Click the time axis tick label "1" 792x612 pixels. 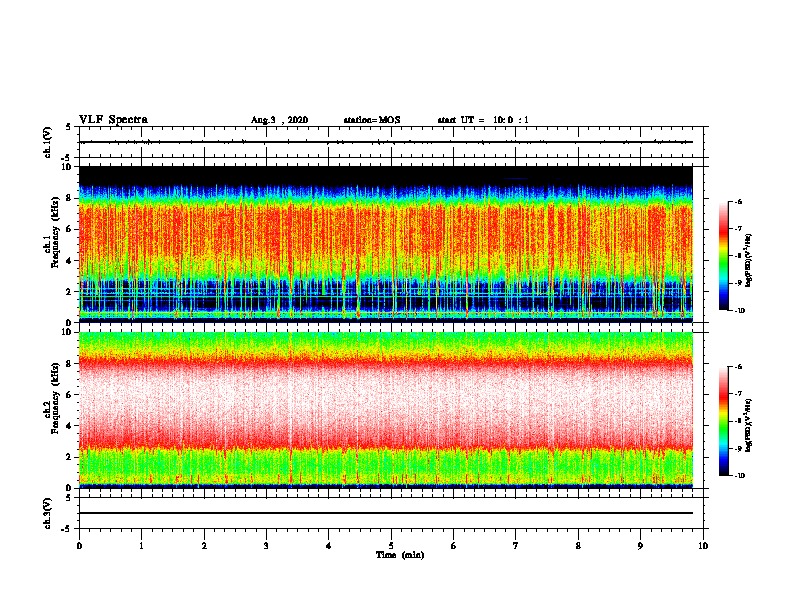click(x=141, y=546)
